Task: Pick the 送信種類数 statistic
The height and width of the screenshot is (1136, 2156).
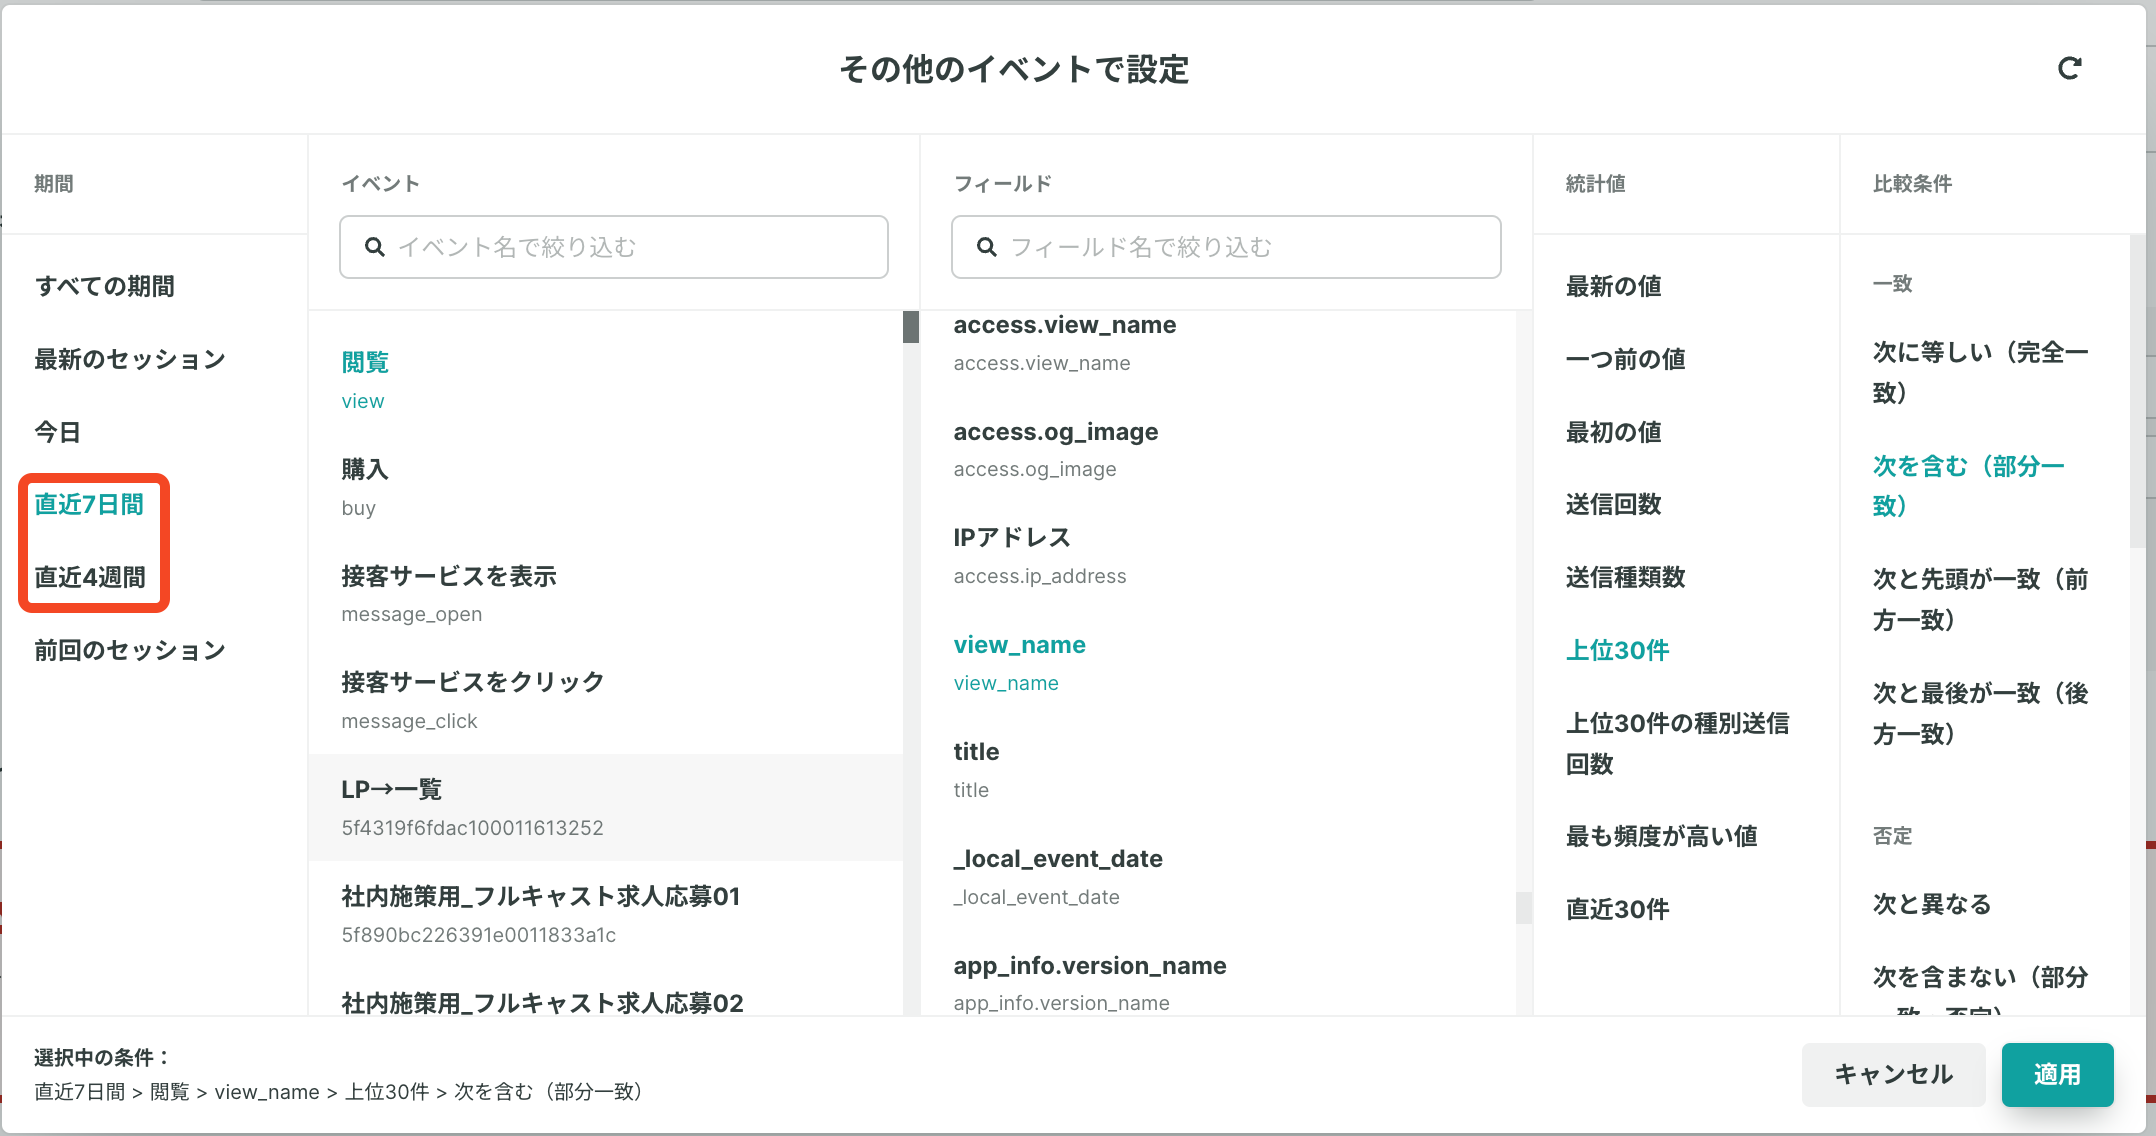Action: [x=1626, y=577]
